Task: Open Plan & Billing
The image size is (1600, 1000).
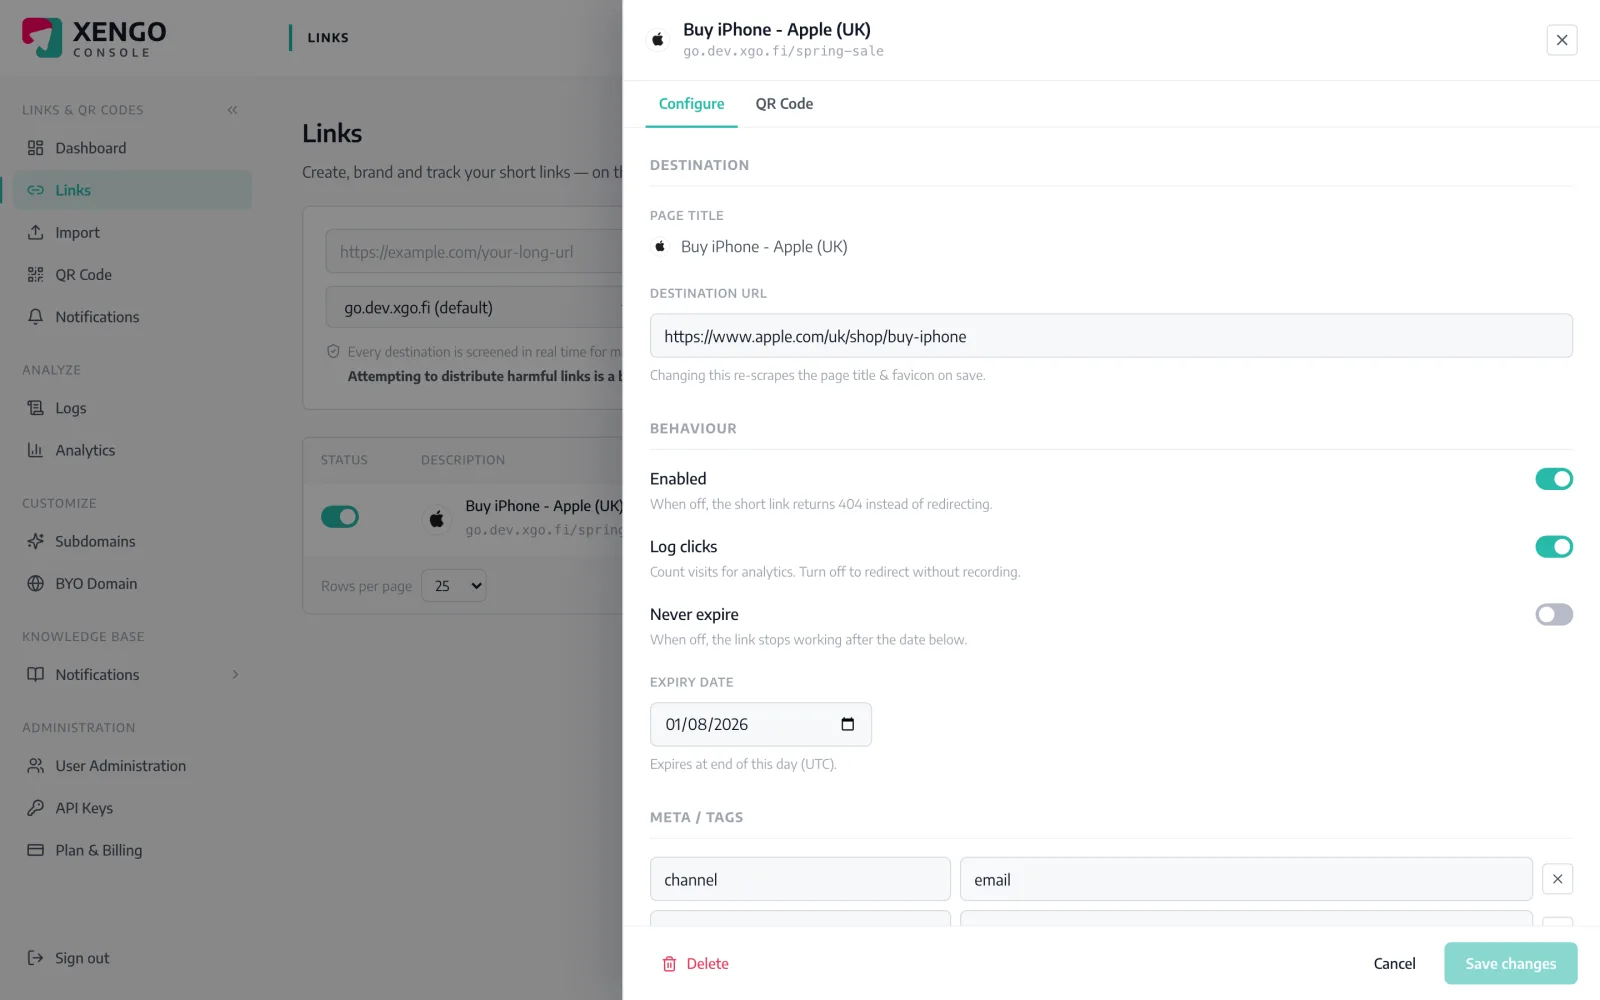Action: (x=132, y=850)
